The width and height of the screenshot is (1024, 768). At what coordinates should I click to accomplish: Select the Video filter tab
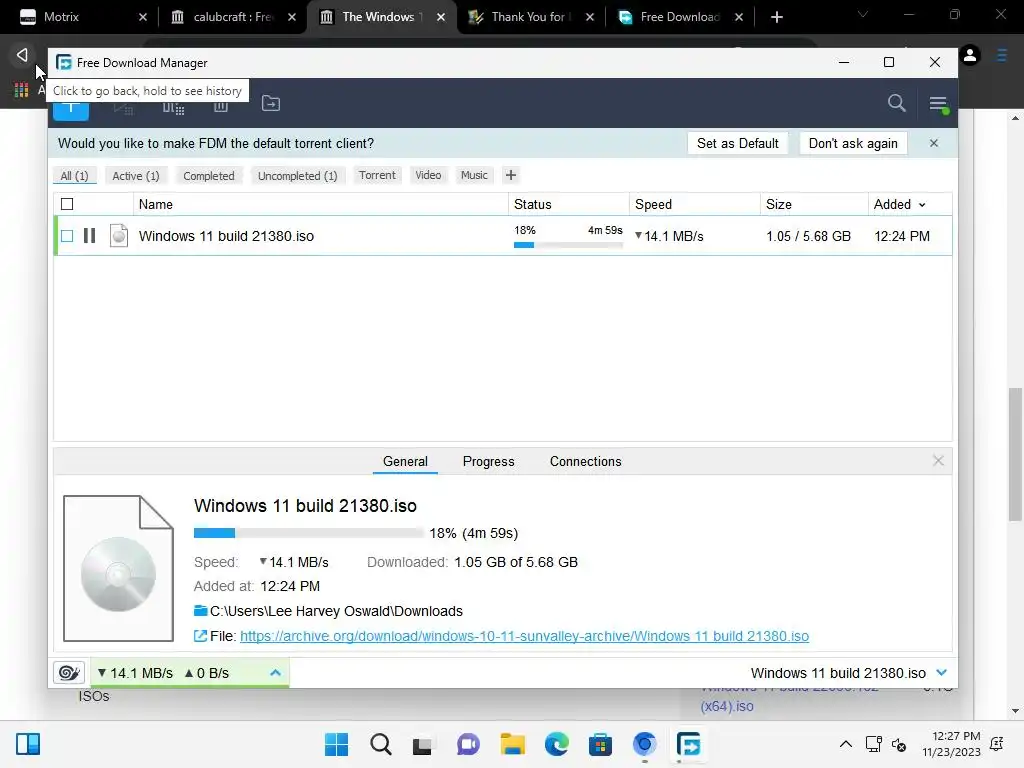[428, 175]
